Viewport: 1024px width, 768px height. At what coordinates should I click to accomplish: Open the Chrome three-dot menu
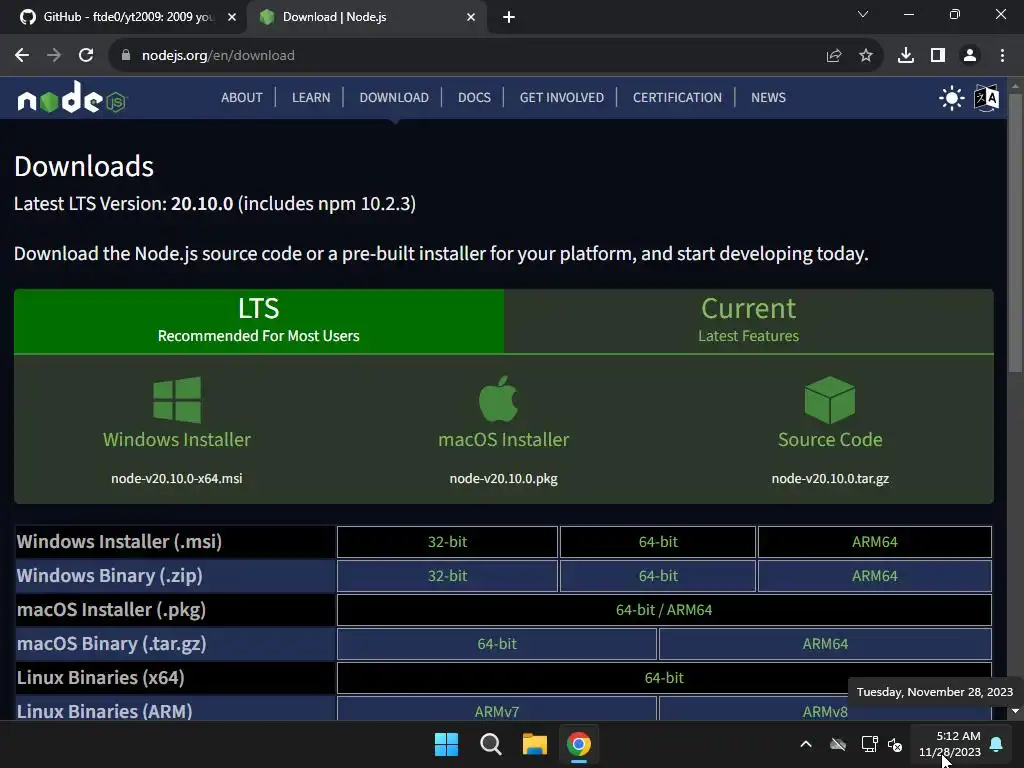pyautogui.click(x=1002, y=56)
